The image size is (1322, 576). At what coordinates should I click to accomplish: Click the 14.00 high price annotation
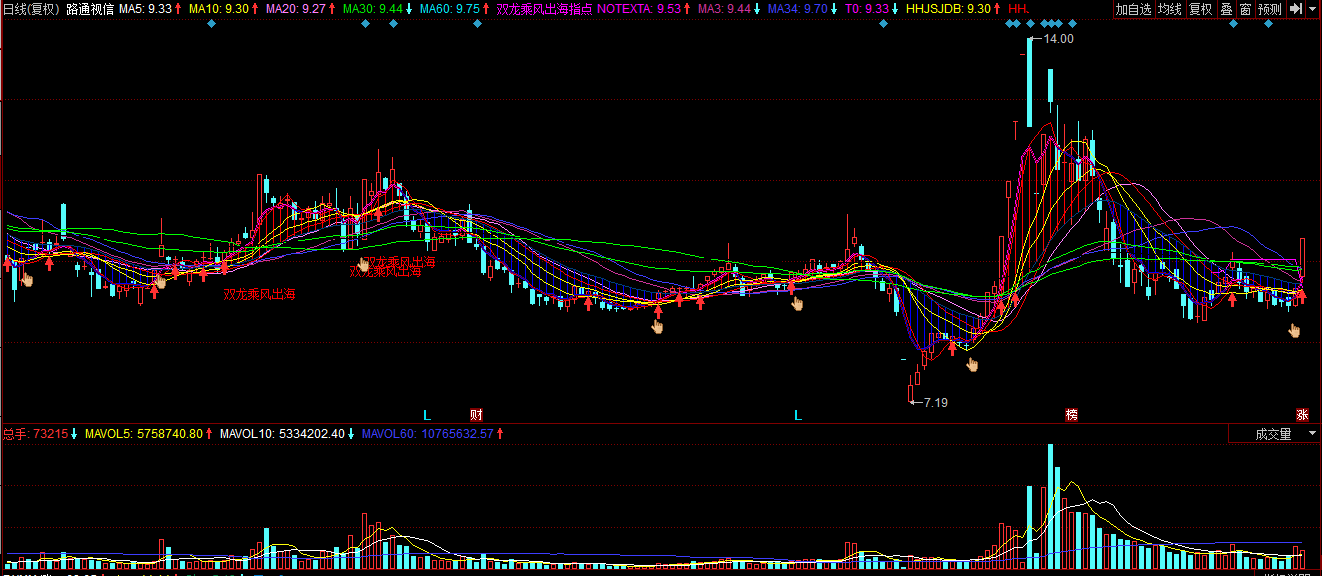tap(1058, 39)
